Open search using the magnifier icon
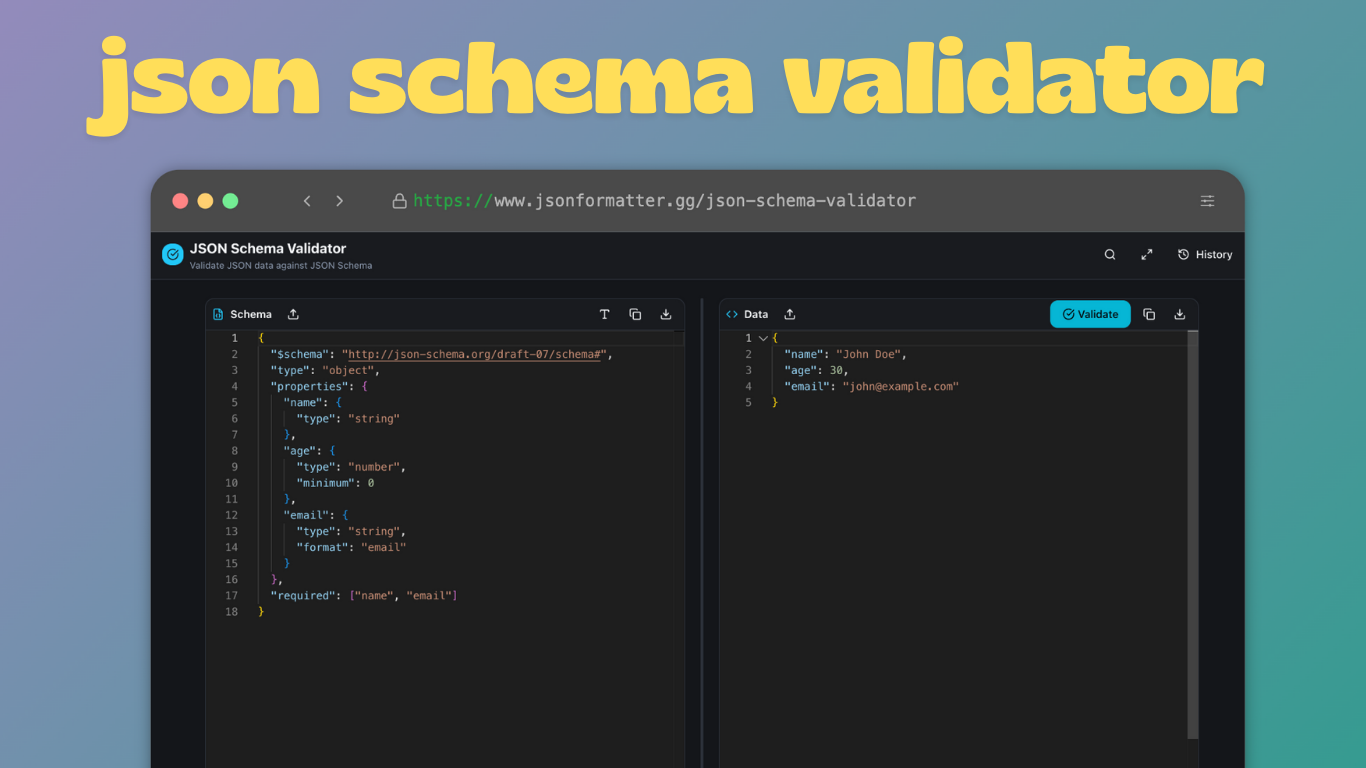 tap(1110, 254)
